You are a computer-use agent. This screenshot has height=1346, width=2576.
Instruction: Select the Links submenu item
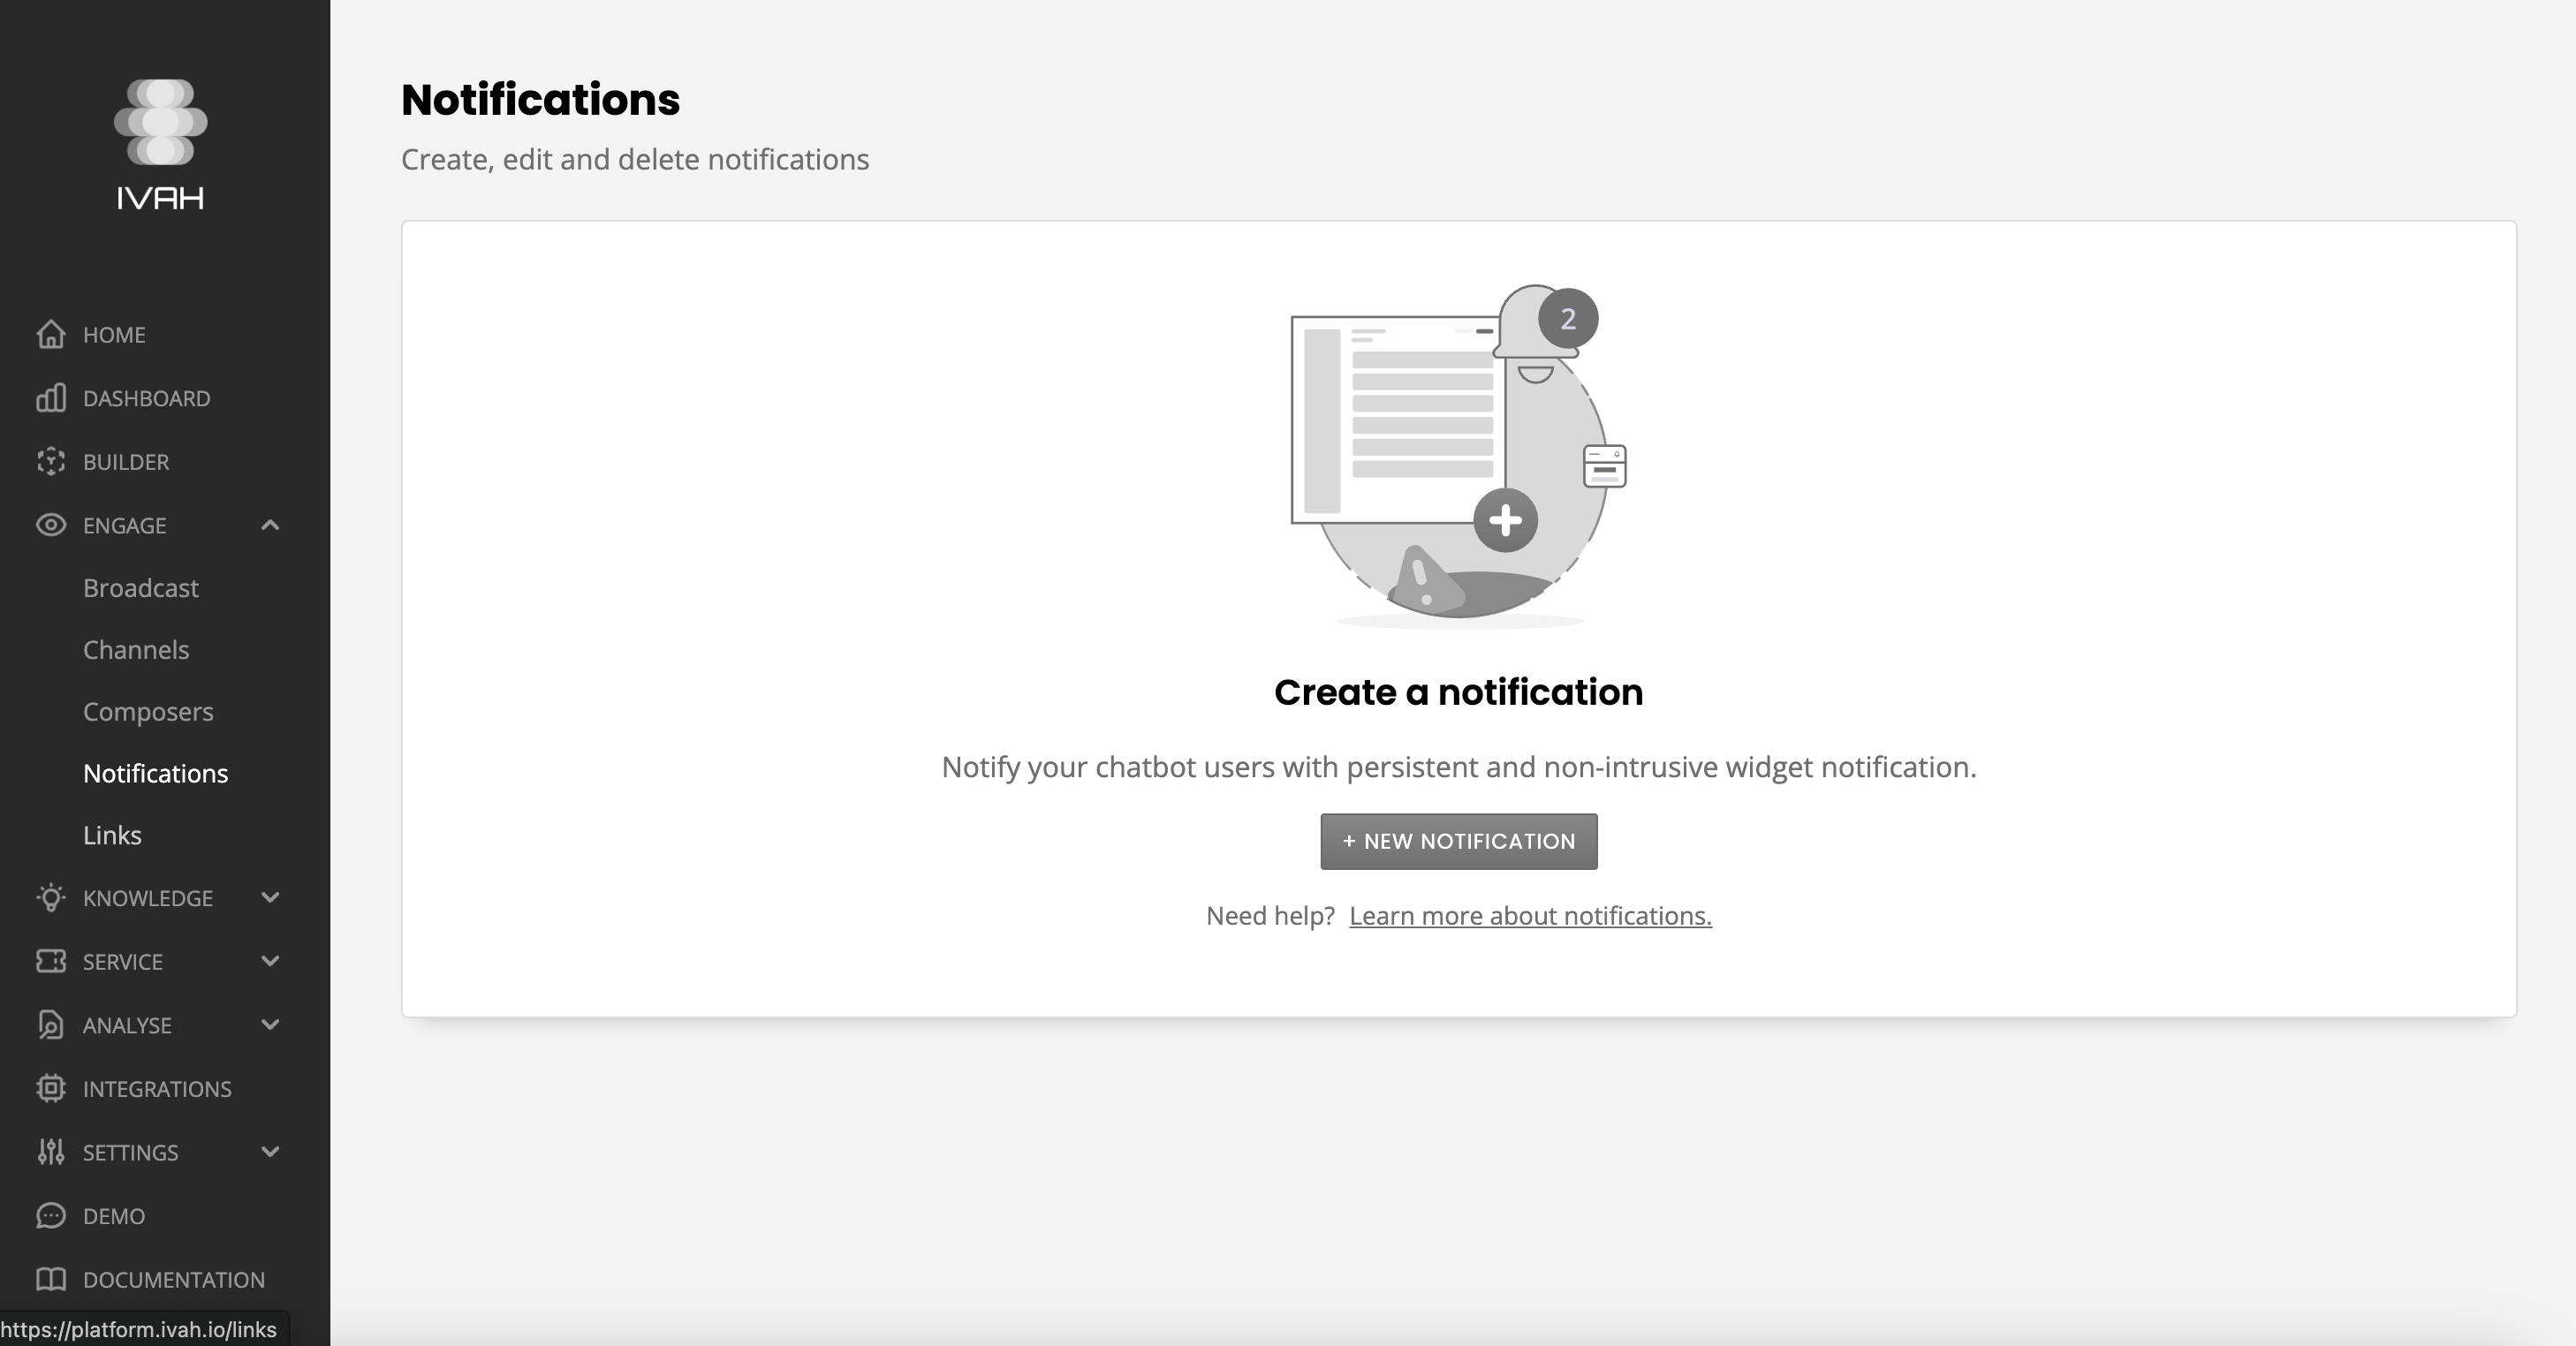(x=112, y=835)
